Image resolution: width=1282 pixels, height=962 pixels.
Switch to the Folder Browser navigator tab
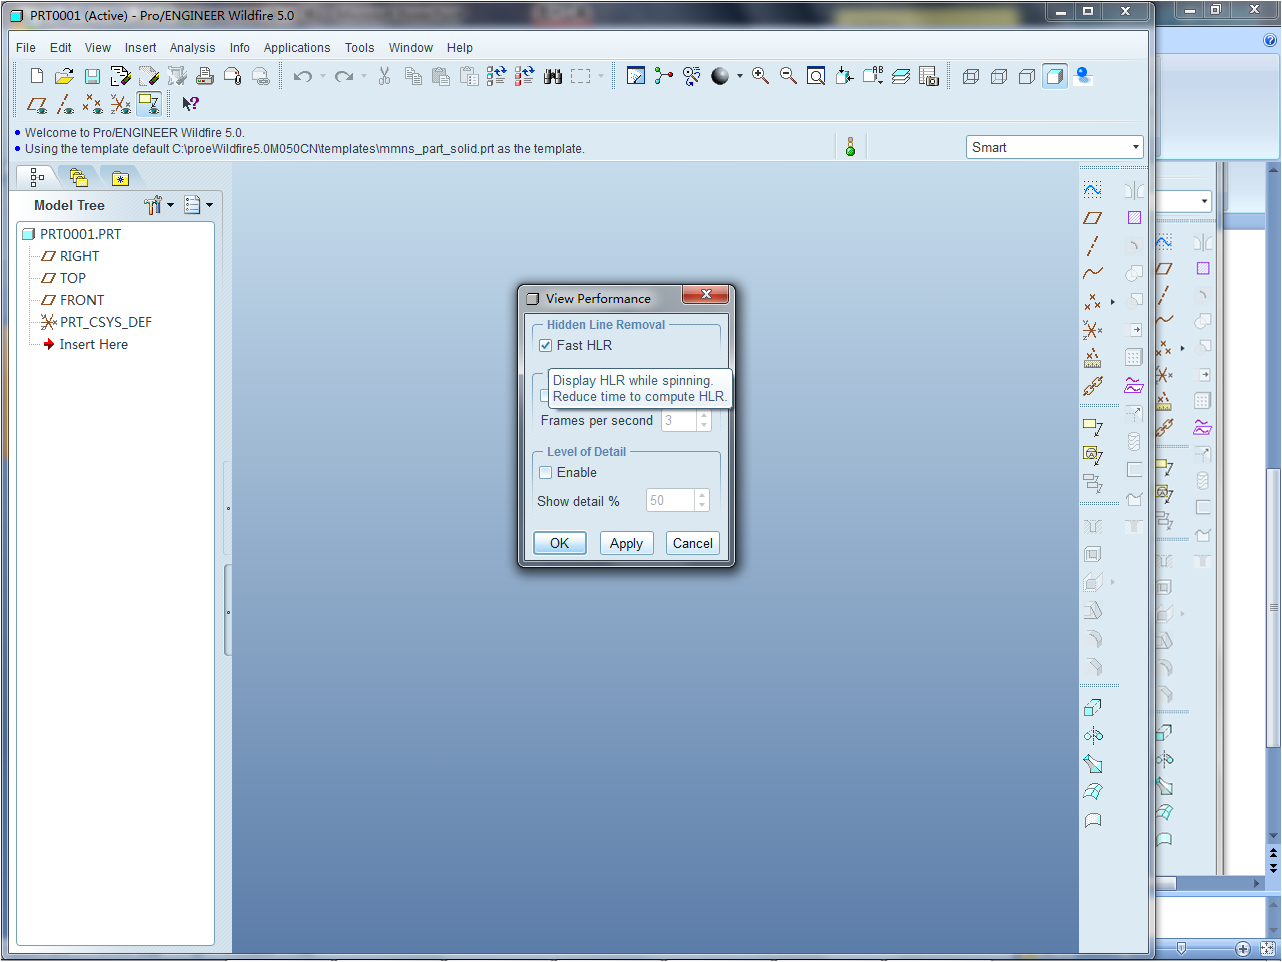coord(79,178)
